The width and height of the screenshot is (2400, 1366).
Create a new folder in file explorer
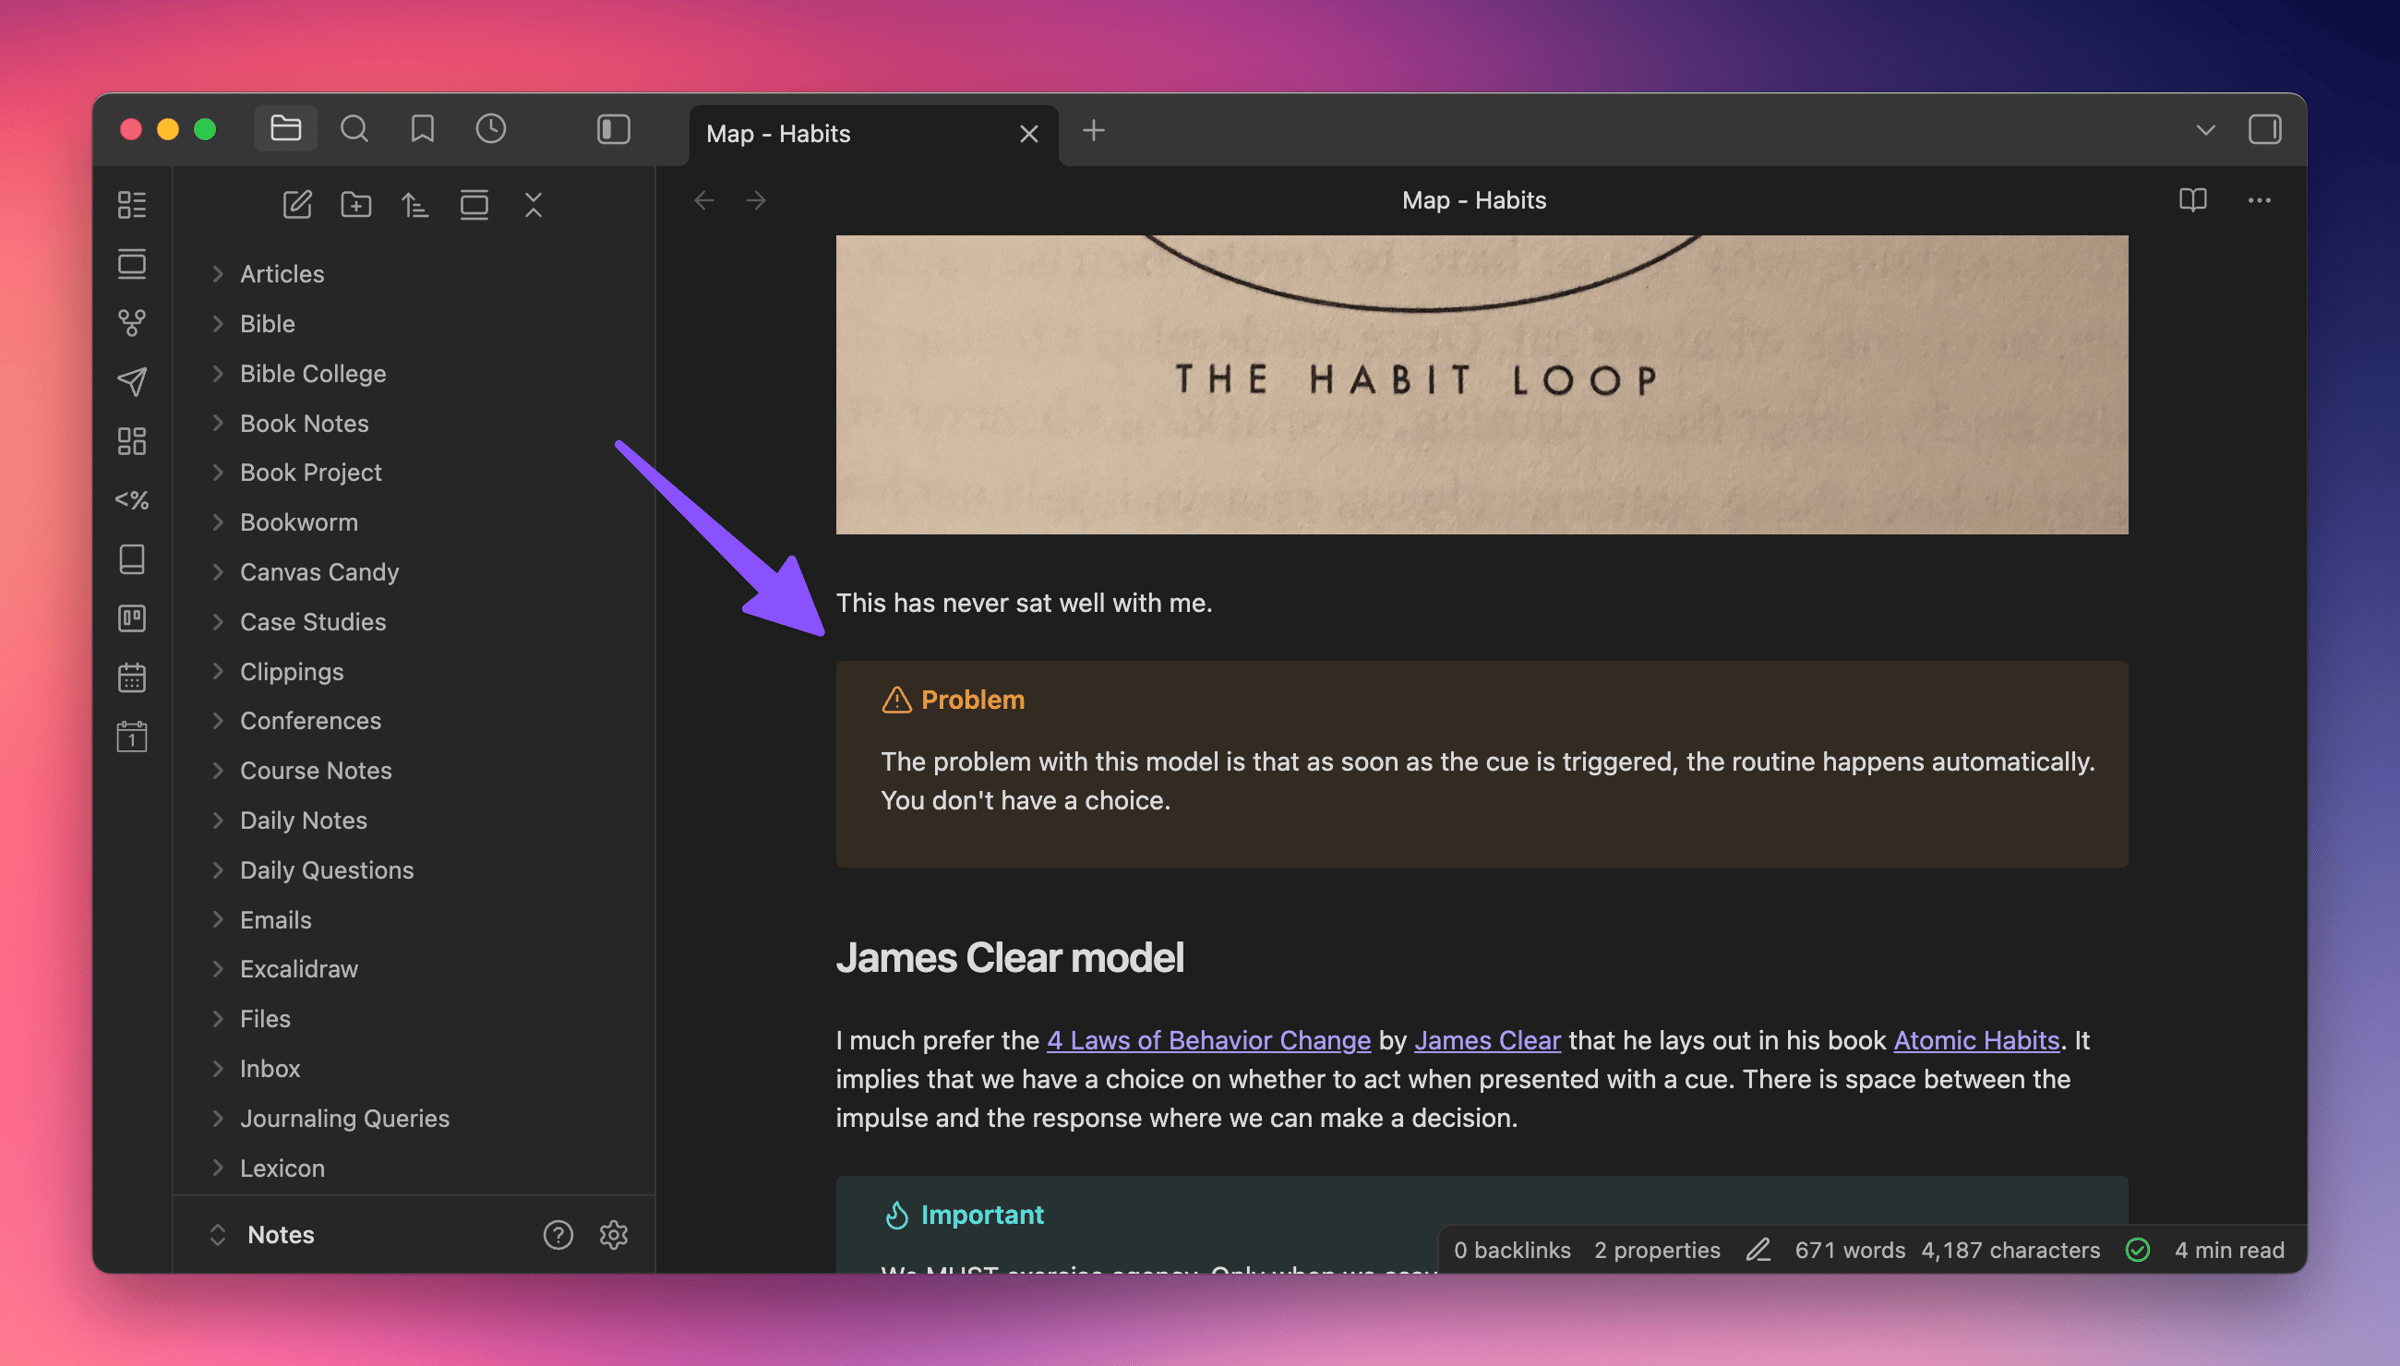coord(356,205)
